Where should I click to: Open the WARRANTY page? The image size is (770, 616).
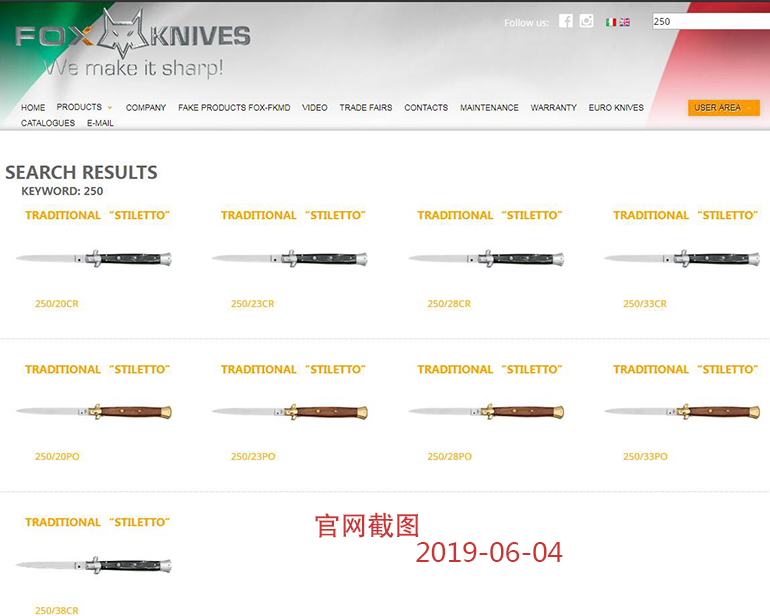(x=553, y=108)
